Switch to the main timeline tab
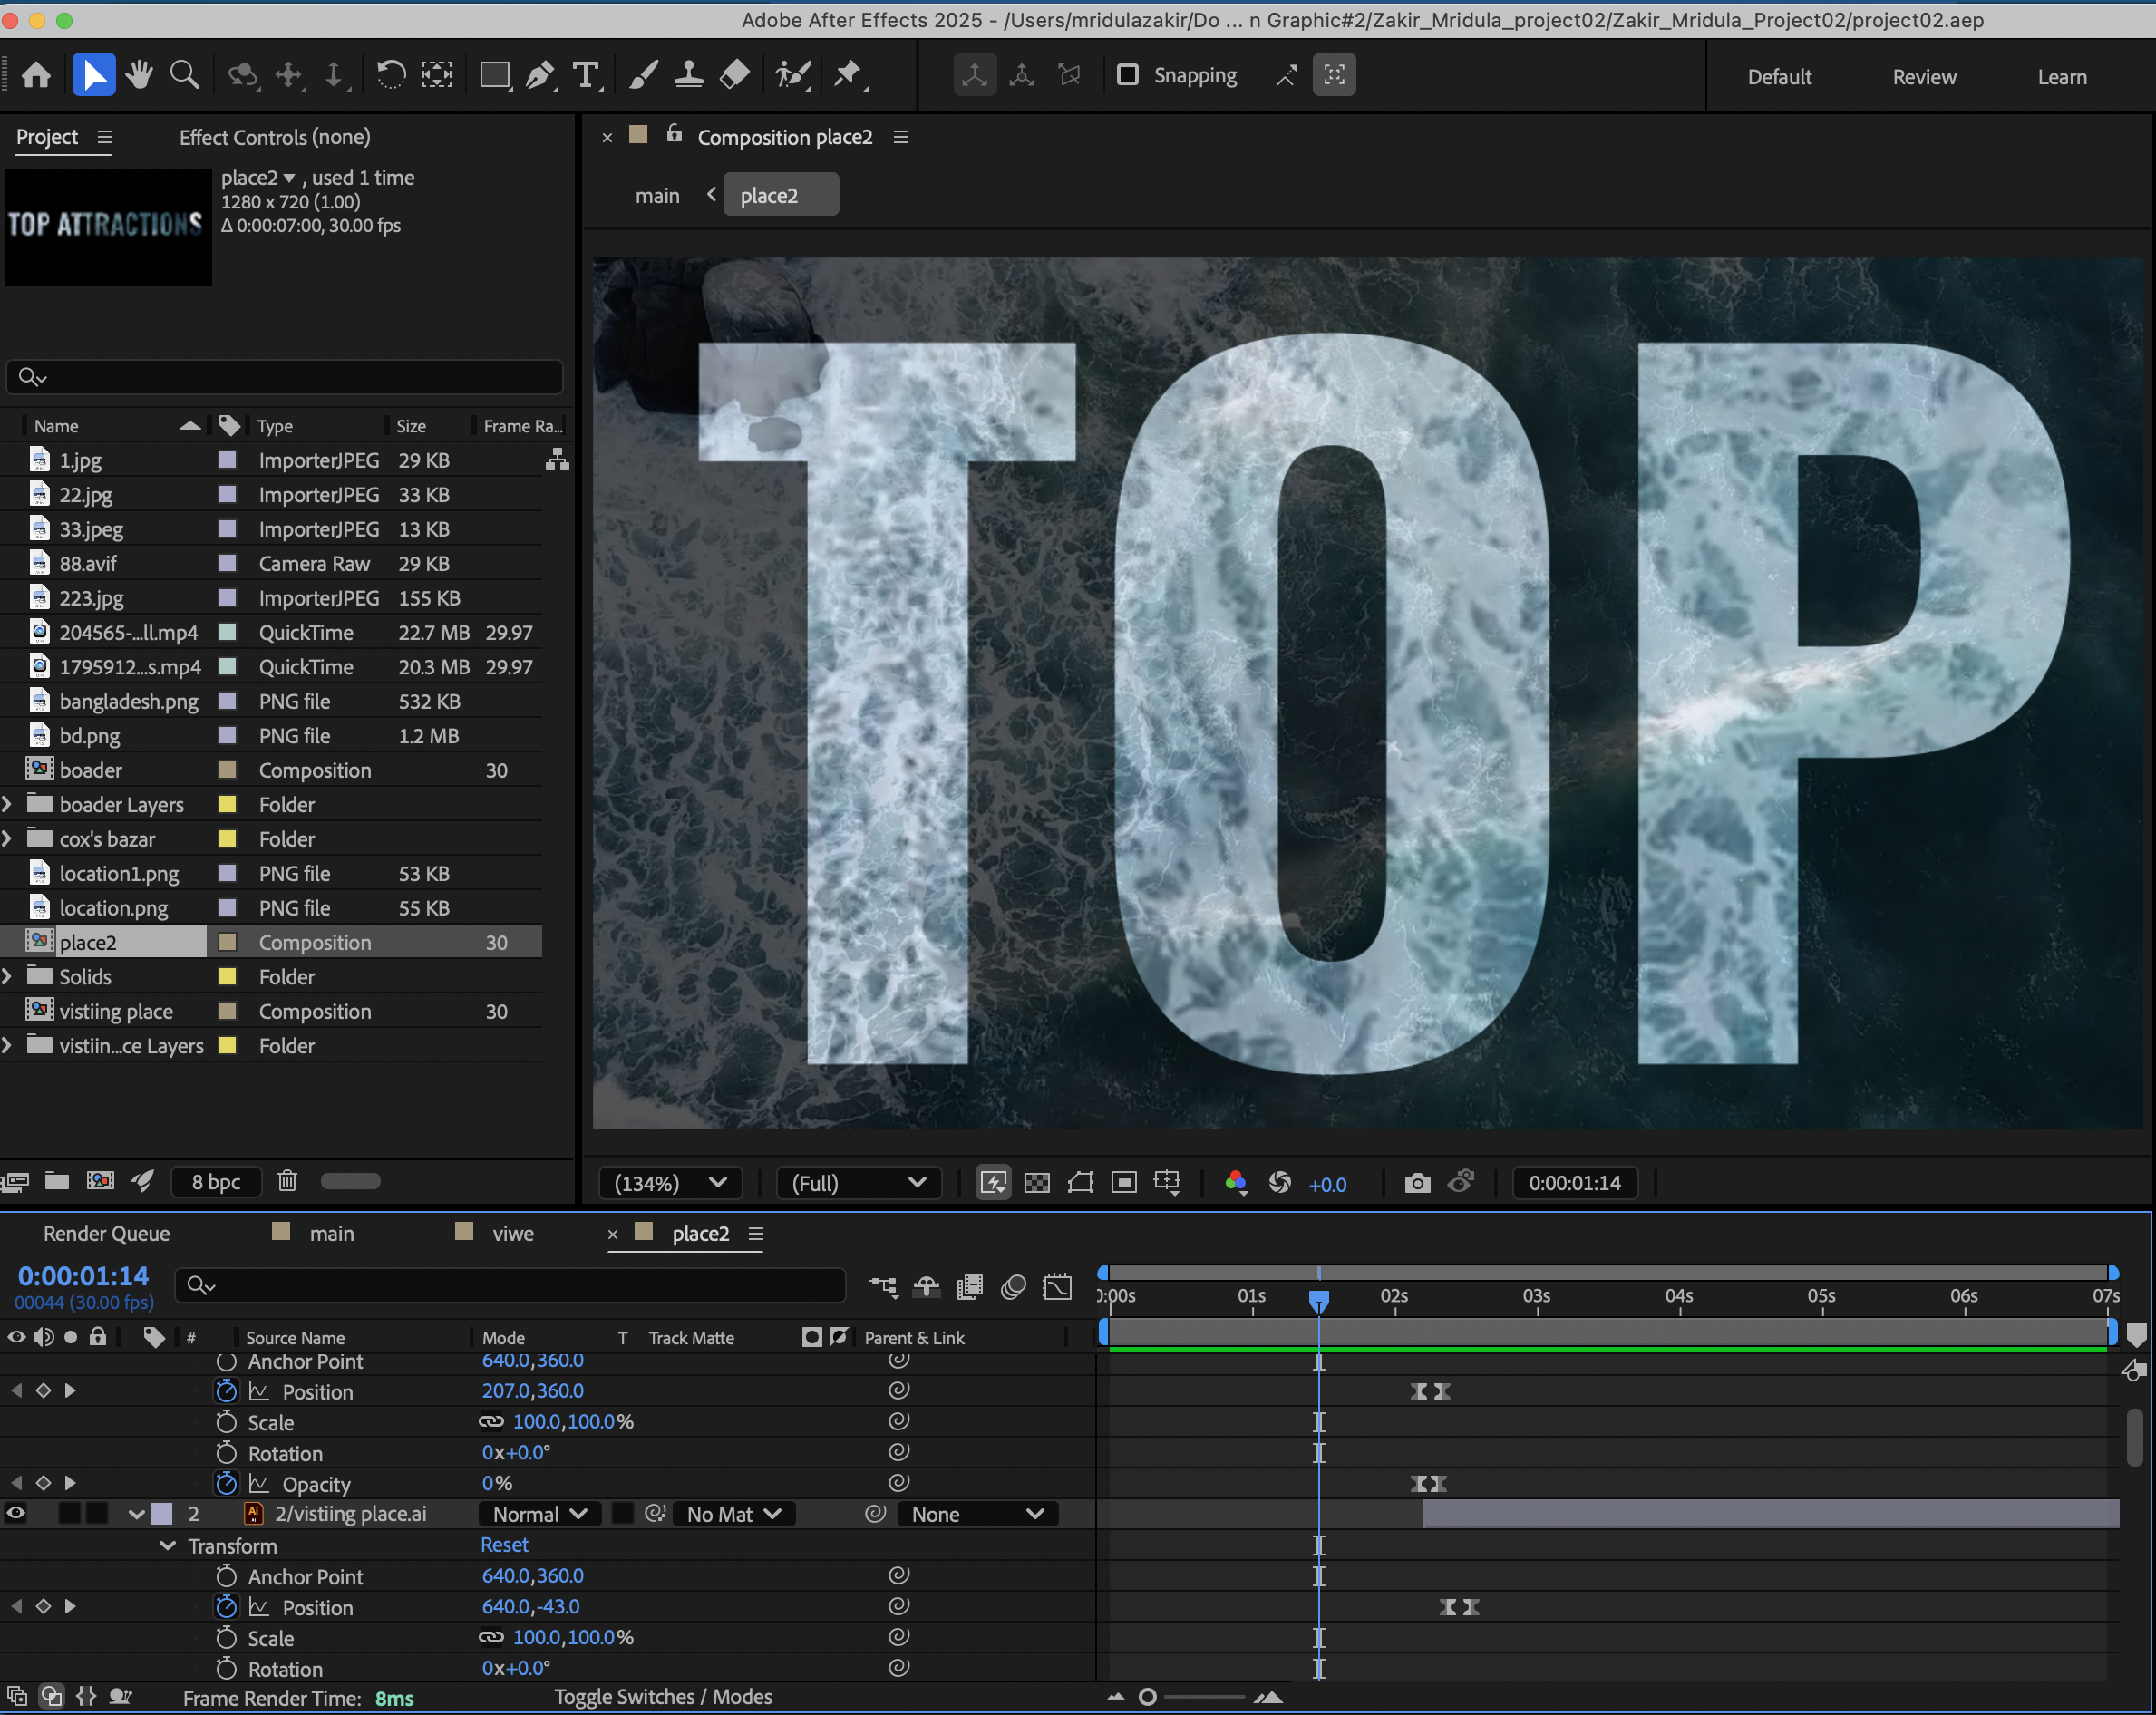This screenshot has width=2156, height=1715. [331, 1233]
